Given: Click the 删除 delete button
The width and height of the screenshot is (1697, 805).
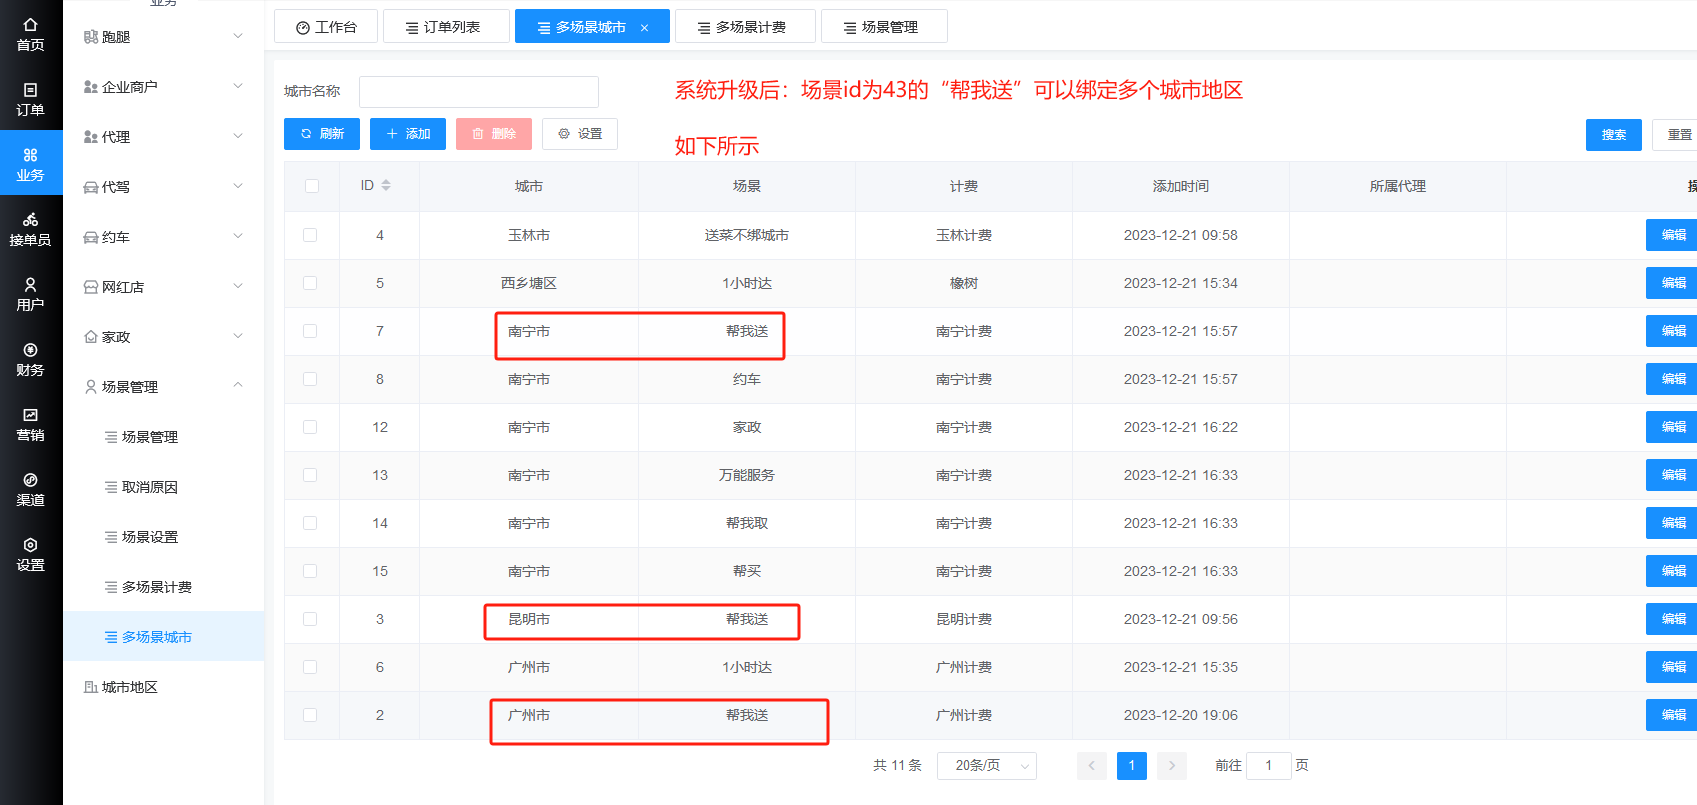Looking at the screenshot, I should [x=494, y=134].
